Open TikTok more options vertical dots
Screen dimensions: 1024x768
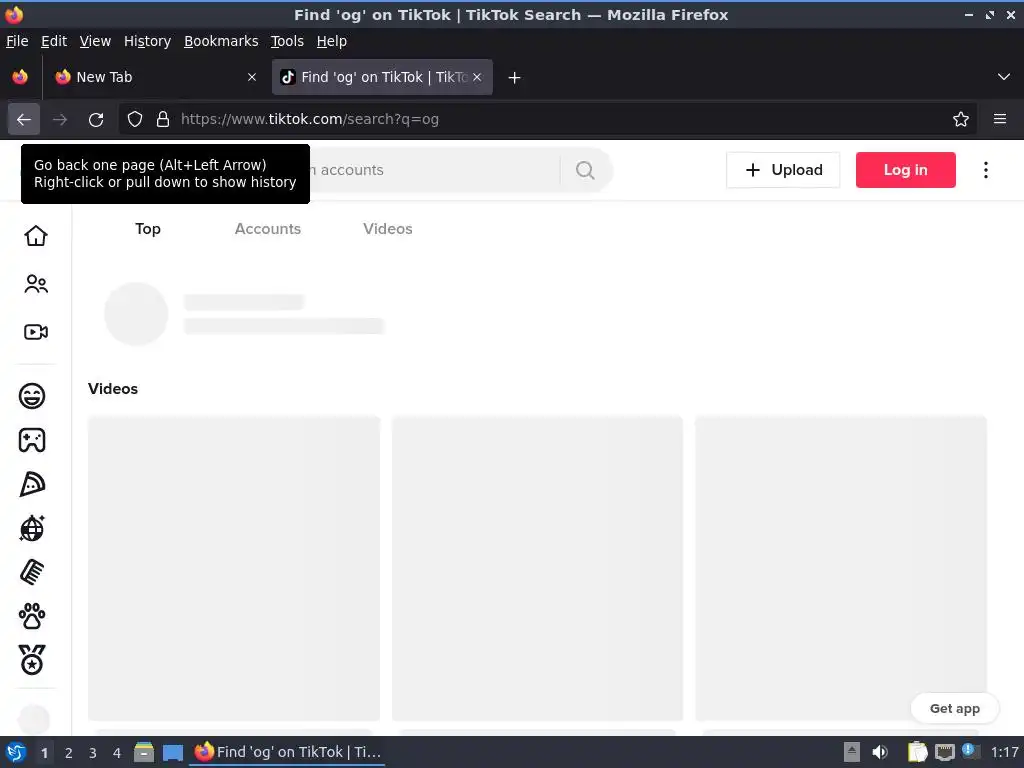[985, 170]
